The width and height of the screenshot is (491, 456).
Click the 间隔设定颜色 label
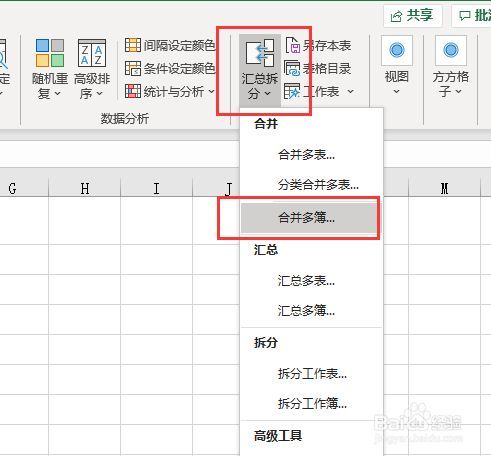(179, 45)
